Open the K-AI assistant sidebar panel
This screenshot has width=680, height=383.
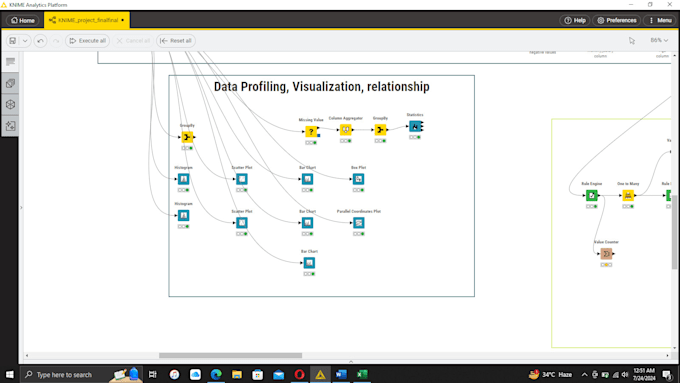point(10,126)
